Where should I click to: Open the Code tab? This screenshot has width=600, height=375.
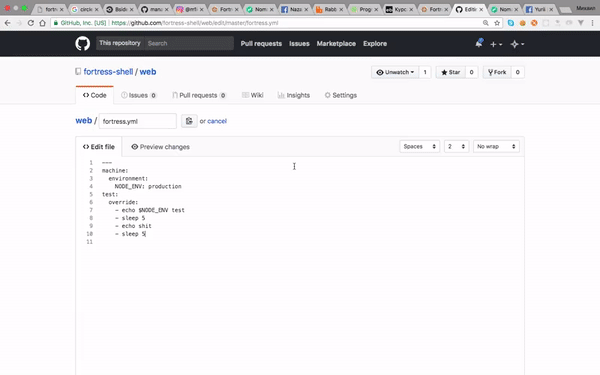tap(95, 95)
